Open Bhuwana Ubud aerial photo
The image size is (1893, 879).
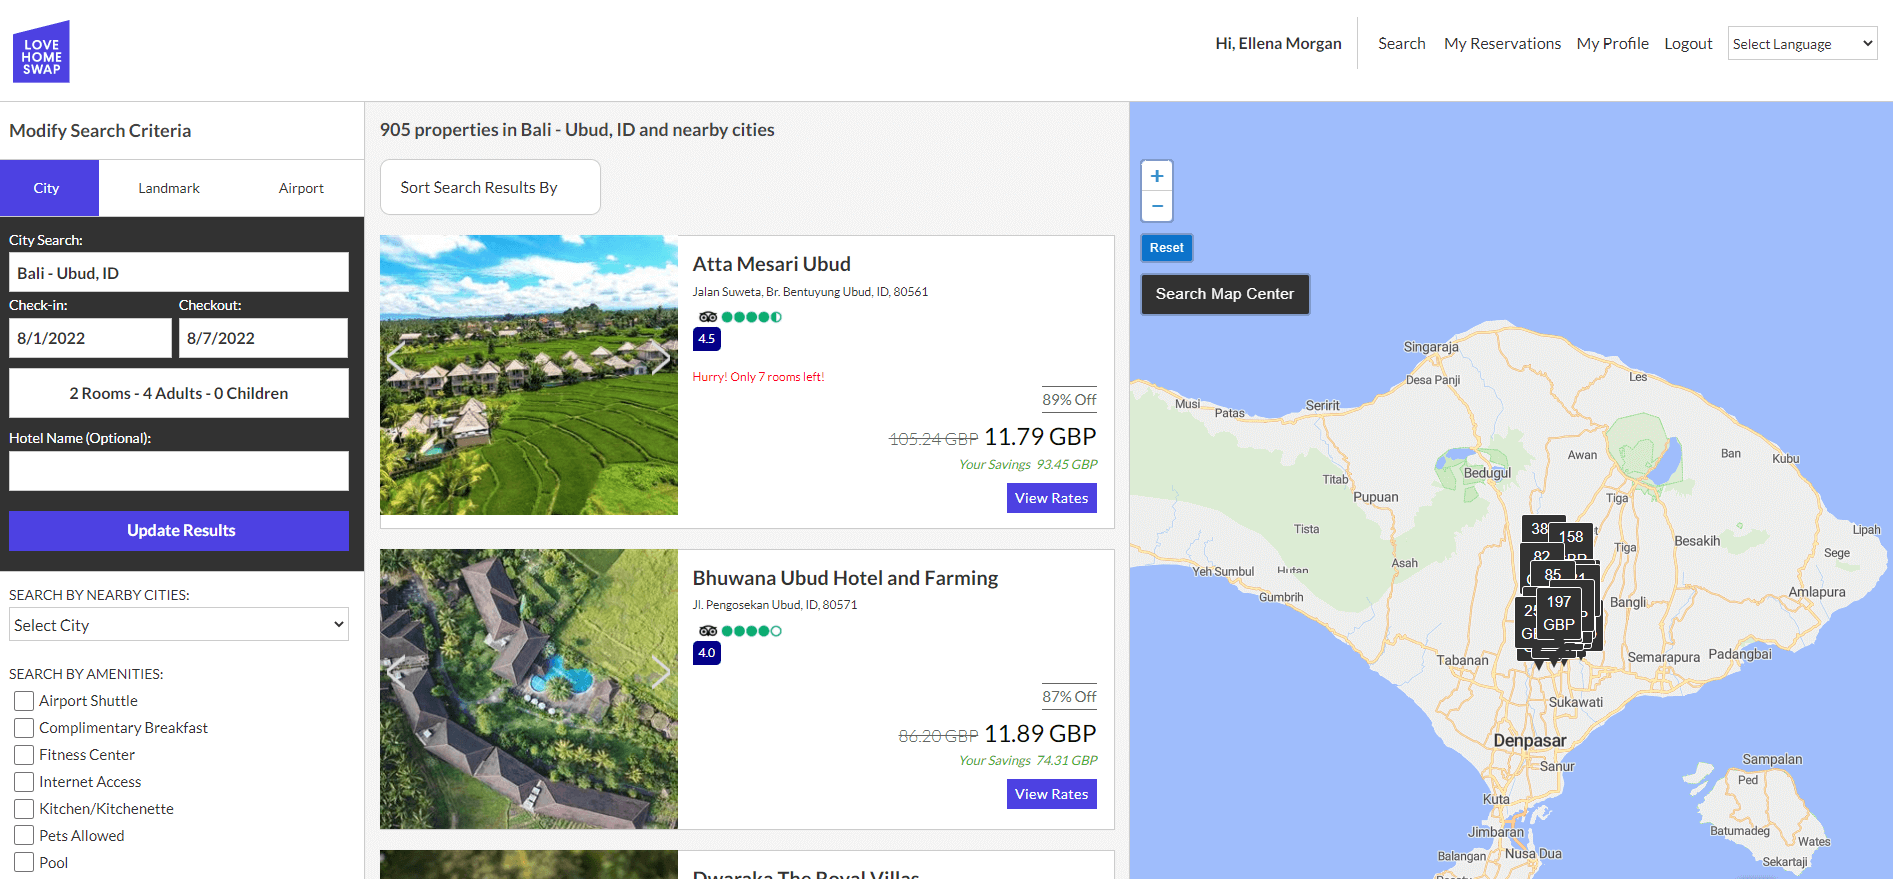pyautogui.click(x=529, y=689)
